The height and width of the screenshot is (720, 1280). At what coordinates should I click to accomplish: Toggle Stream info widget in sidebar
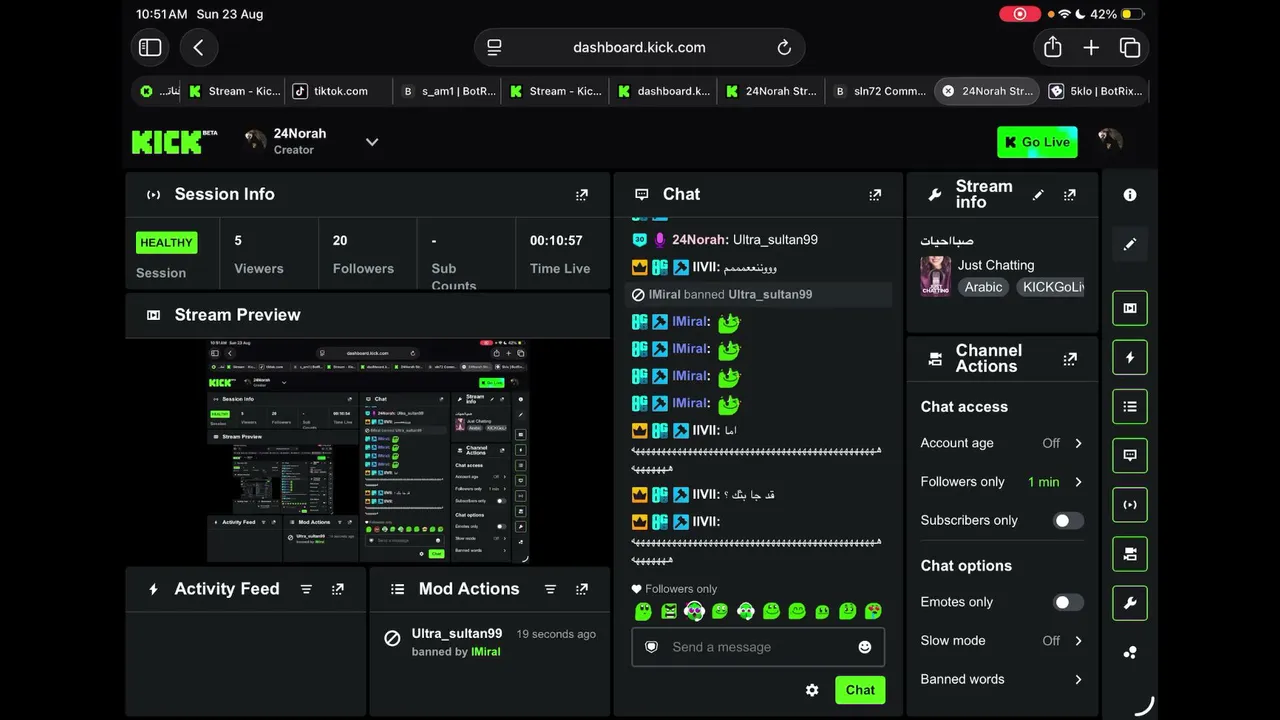(1130, 603)
